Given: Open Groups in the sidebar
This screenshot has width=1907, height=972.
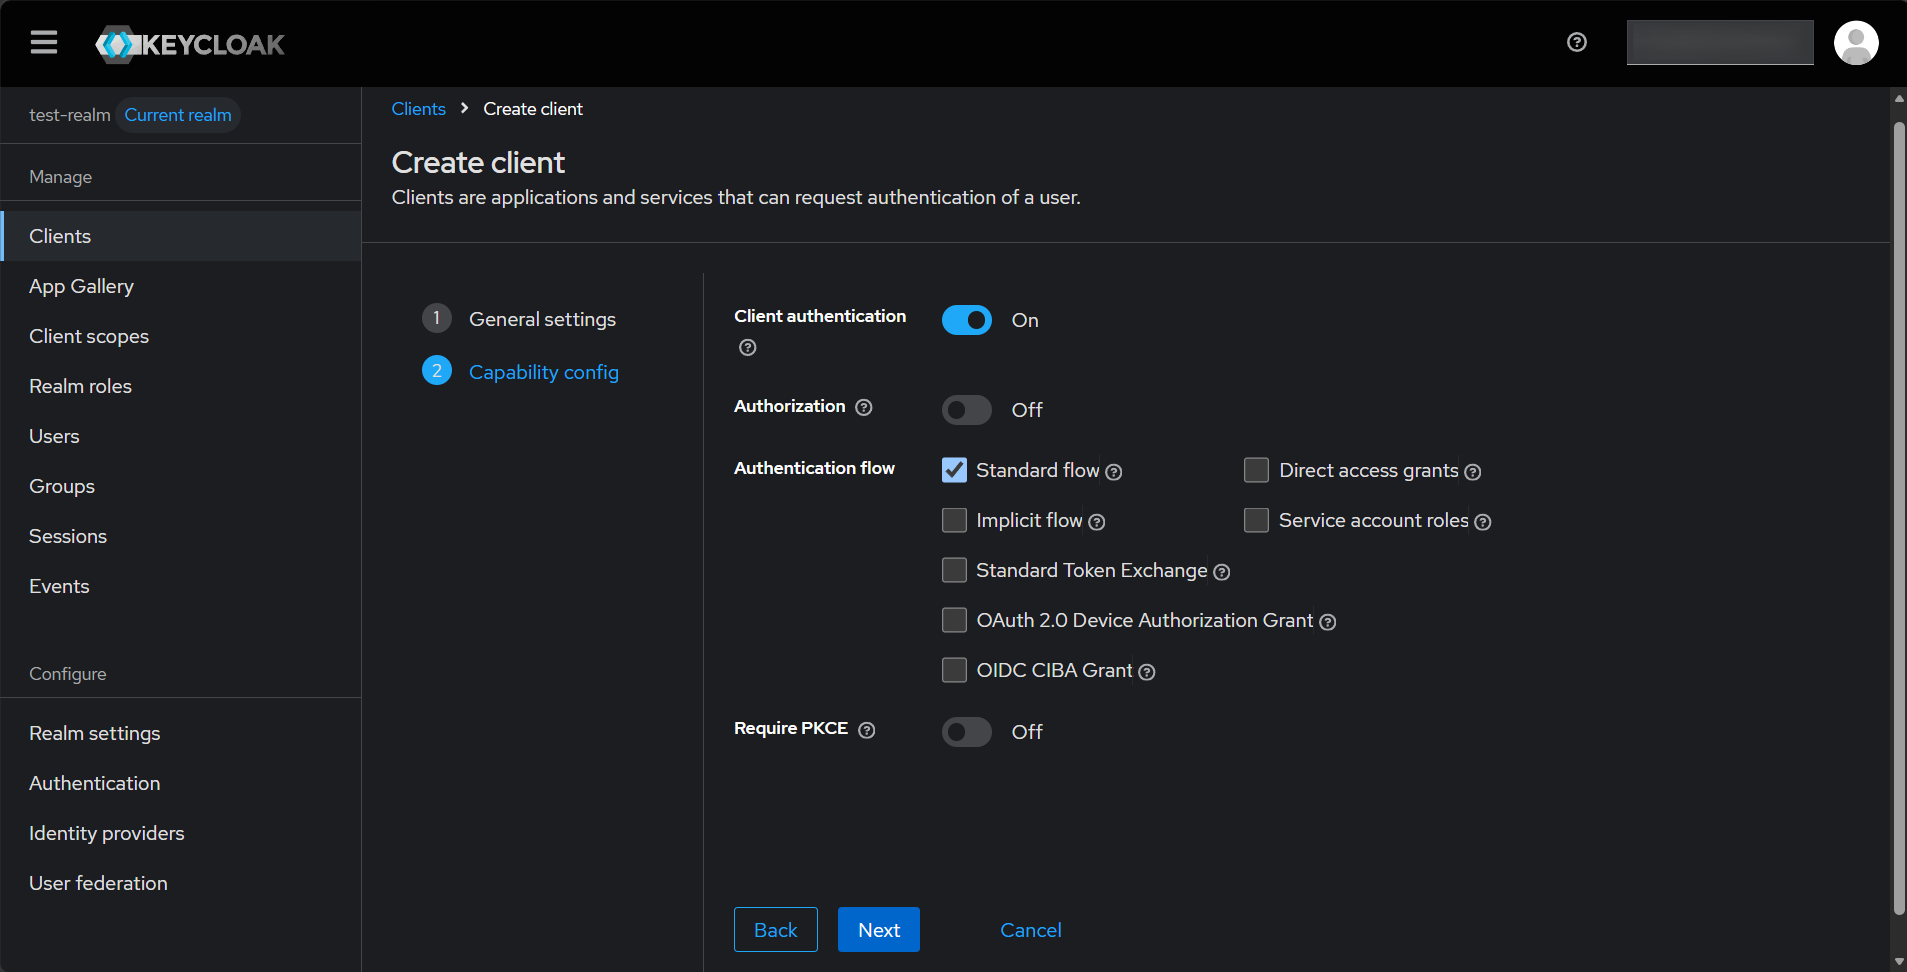Looking at the screenshot, I should (181, 486).
